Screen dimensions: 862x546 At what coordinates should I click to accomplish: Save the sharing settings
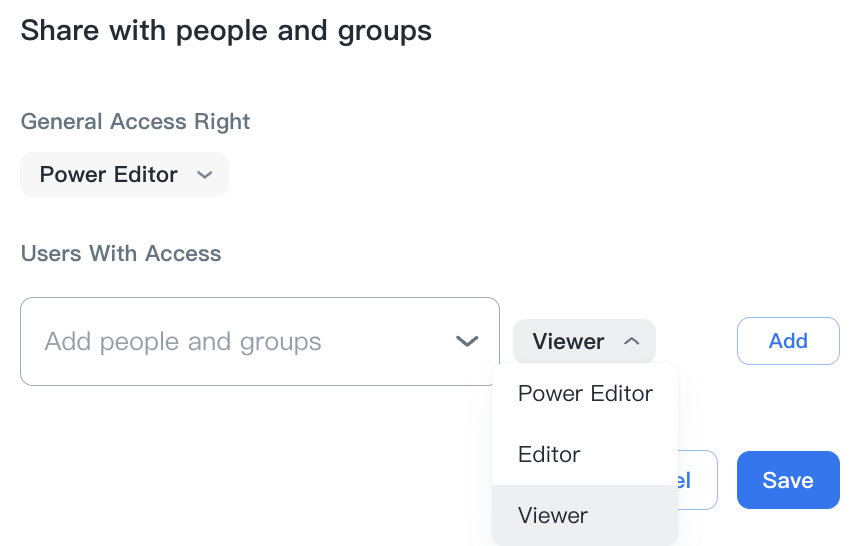pos(788,480)
